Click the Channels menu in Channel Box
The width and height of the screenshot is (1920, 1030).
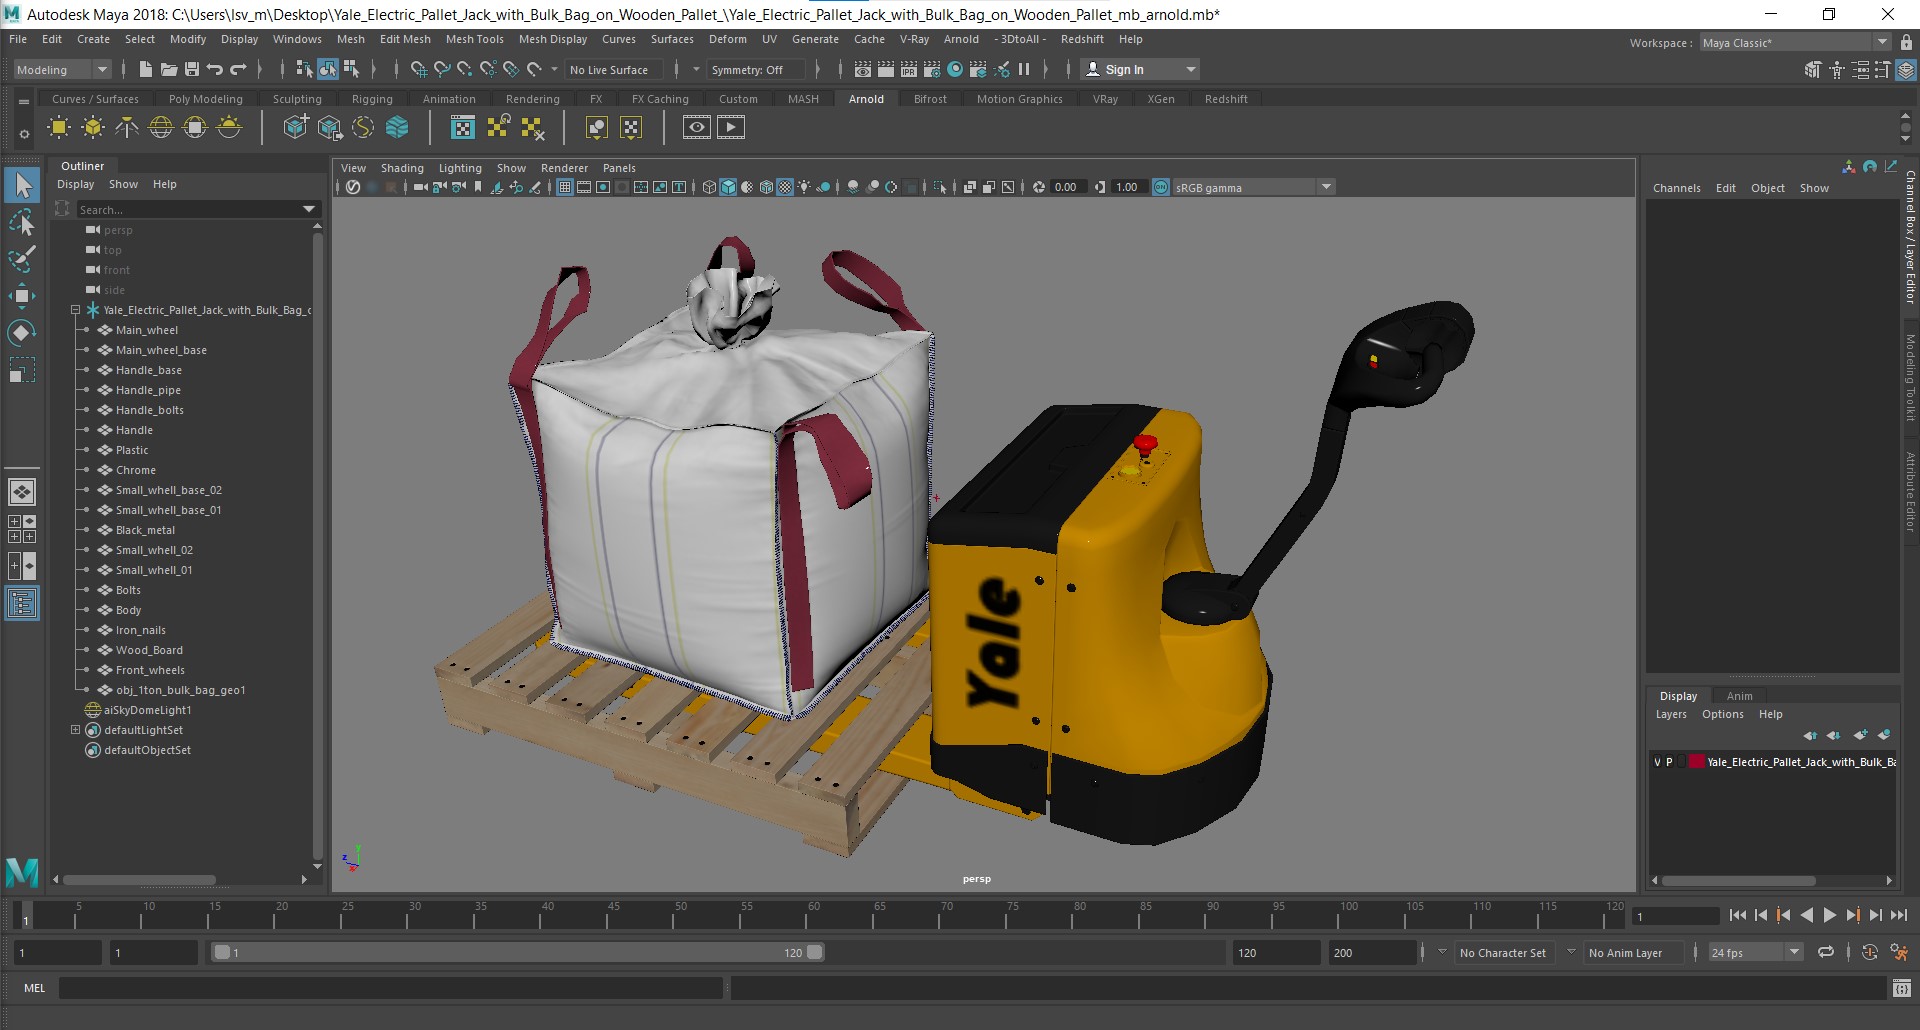coord(1676,188)
